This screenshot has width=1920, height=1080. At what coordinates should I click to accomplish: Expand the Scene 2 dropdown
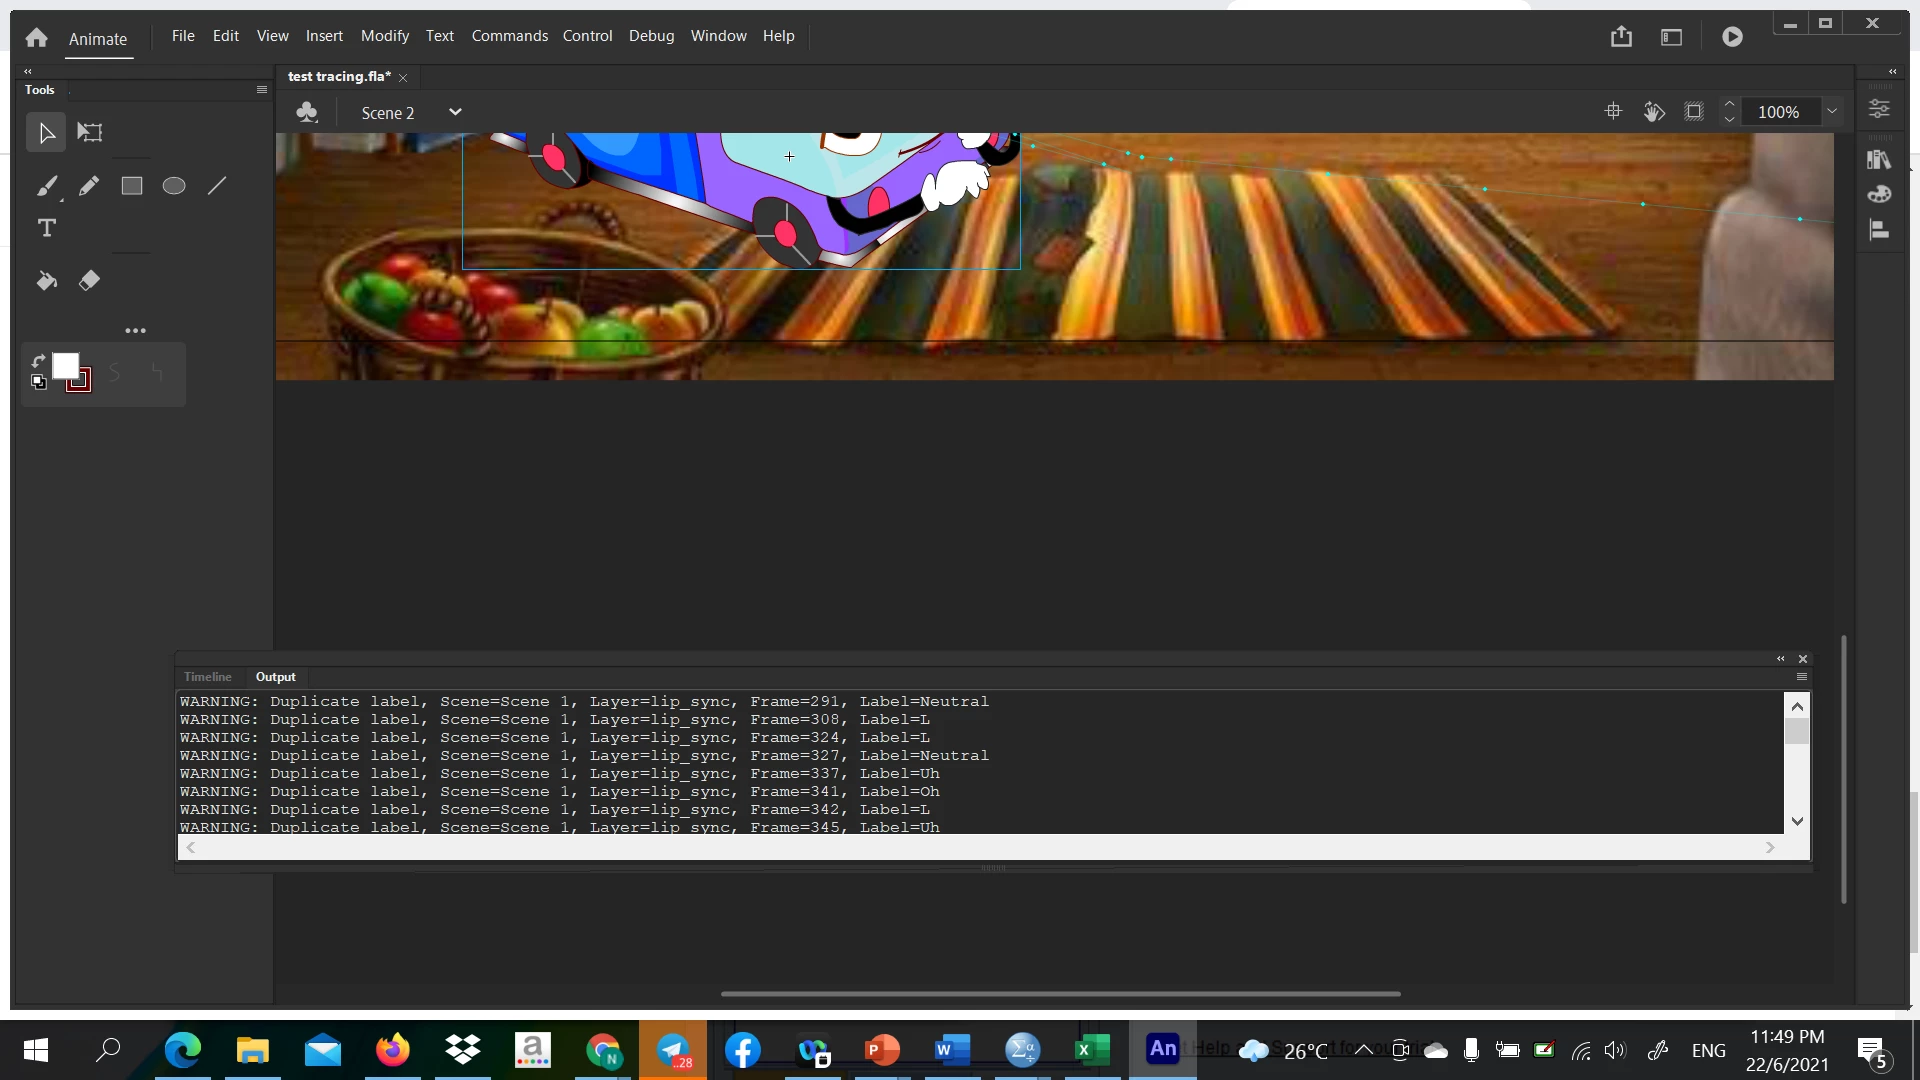point(455,112)
